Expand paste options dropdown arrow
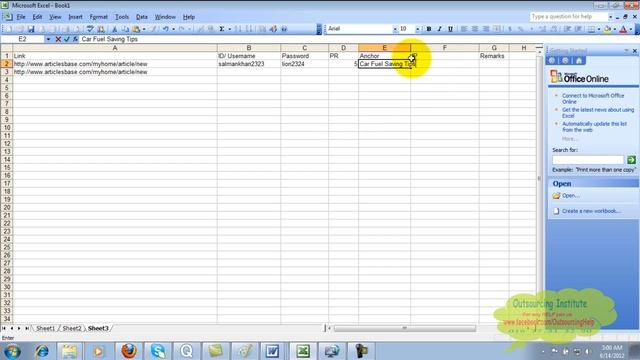Screen dimensions: 640x360 tap(144, 29)
